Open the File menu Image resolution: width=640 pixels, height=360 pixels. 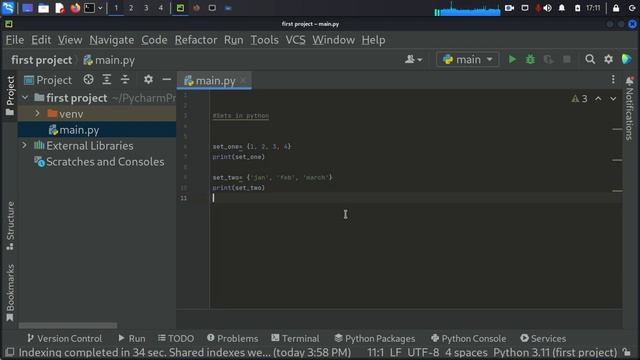(15, 40)
